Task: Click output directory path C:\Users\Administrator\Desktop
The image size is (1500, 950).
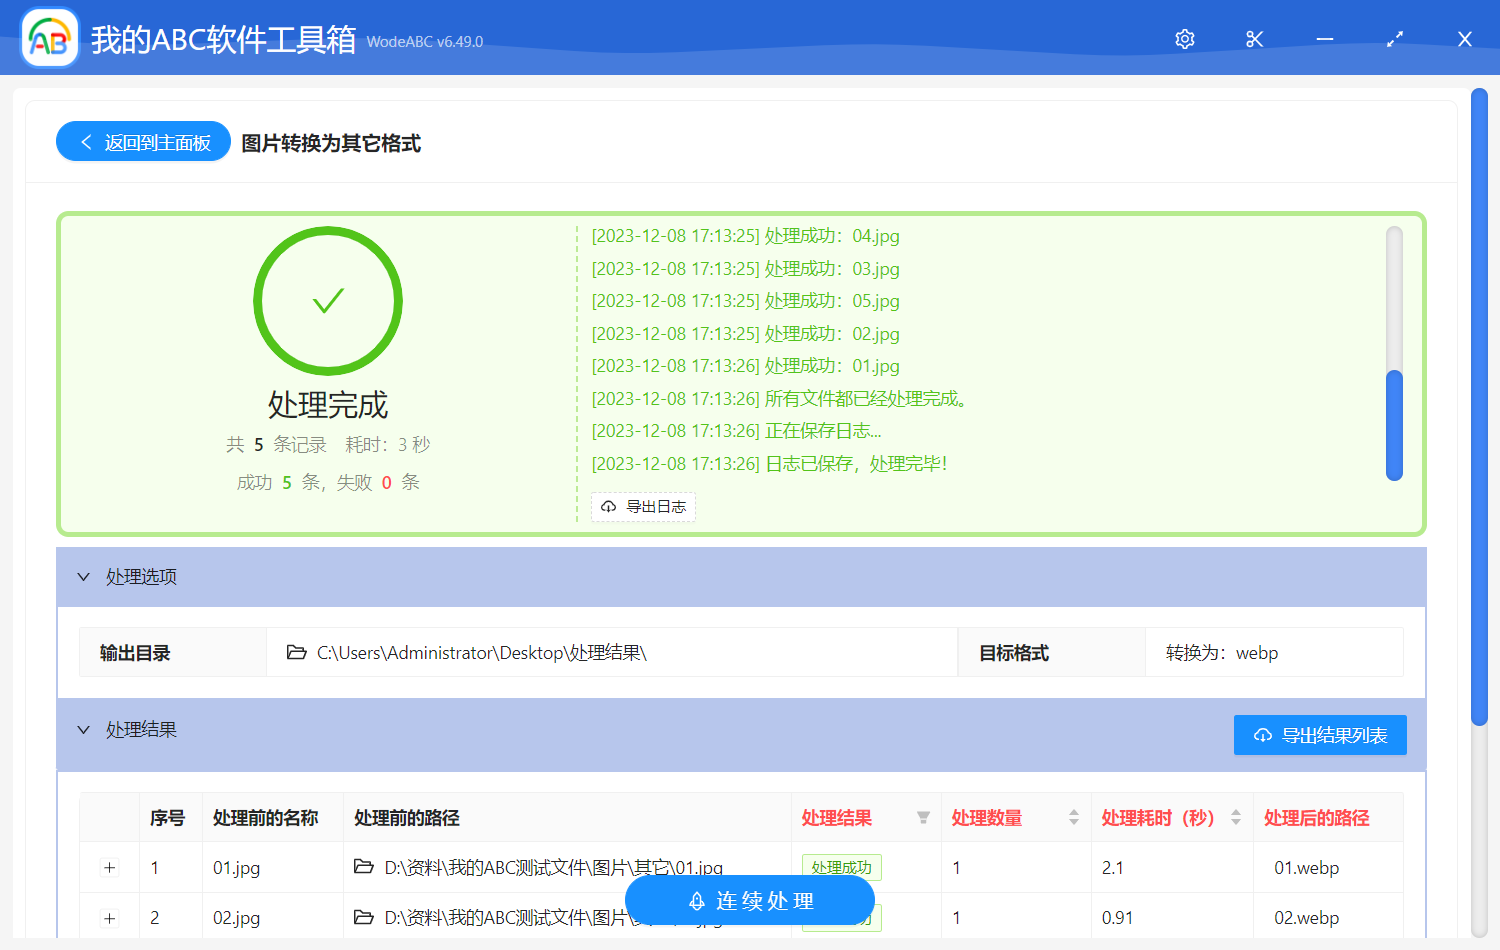Action: click(482, 653)
